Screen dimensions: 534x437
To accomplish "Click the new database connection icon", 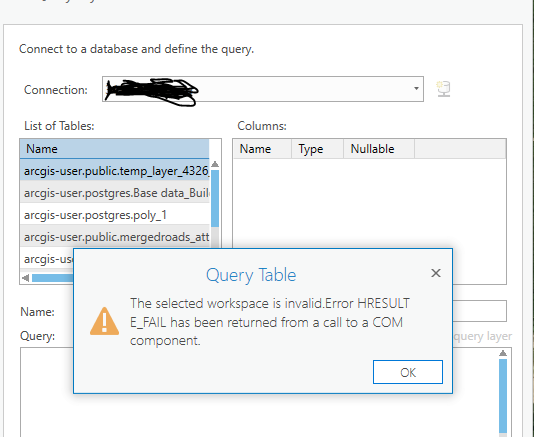I will (443, 89).
